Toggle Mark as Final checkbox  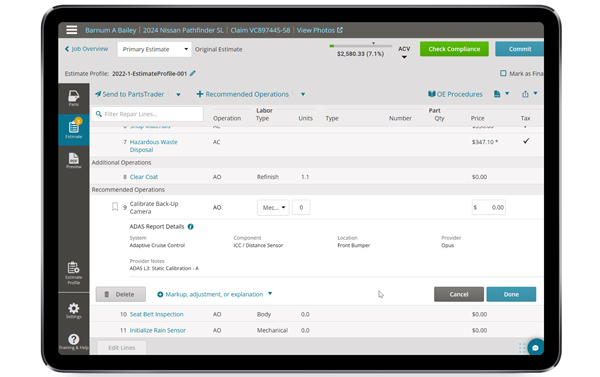coord(503,73)
